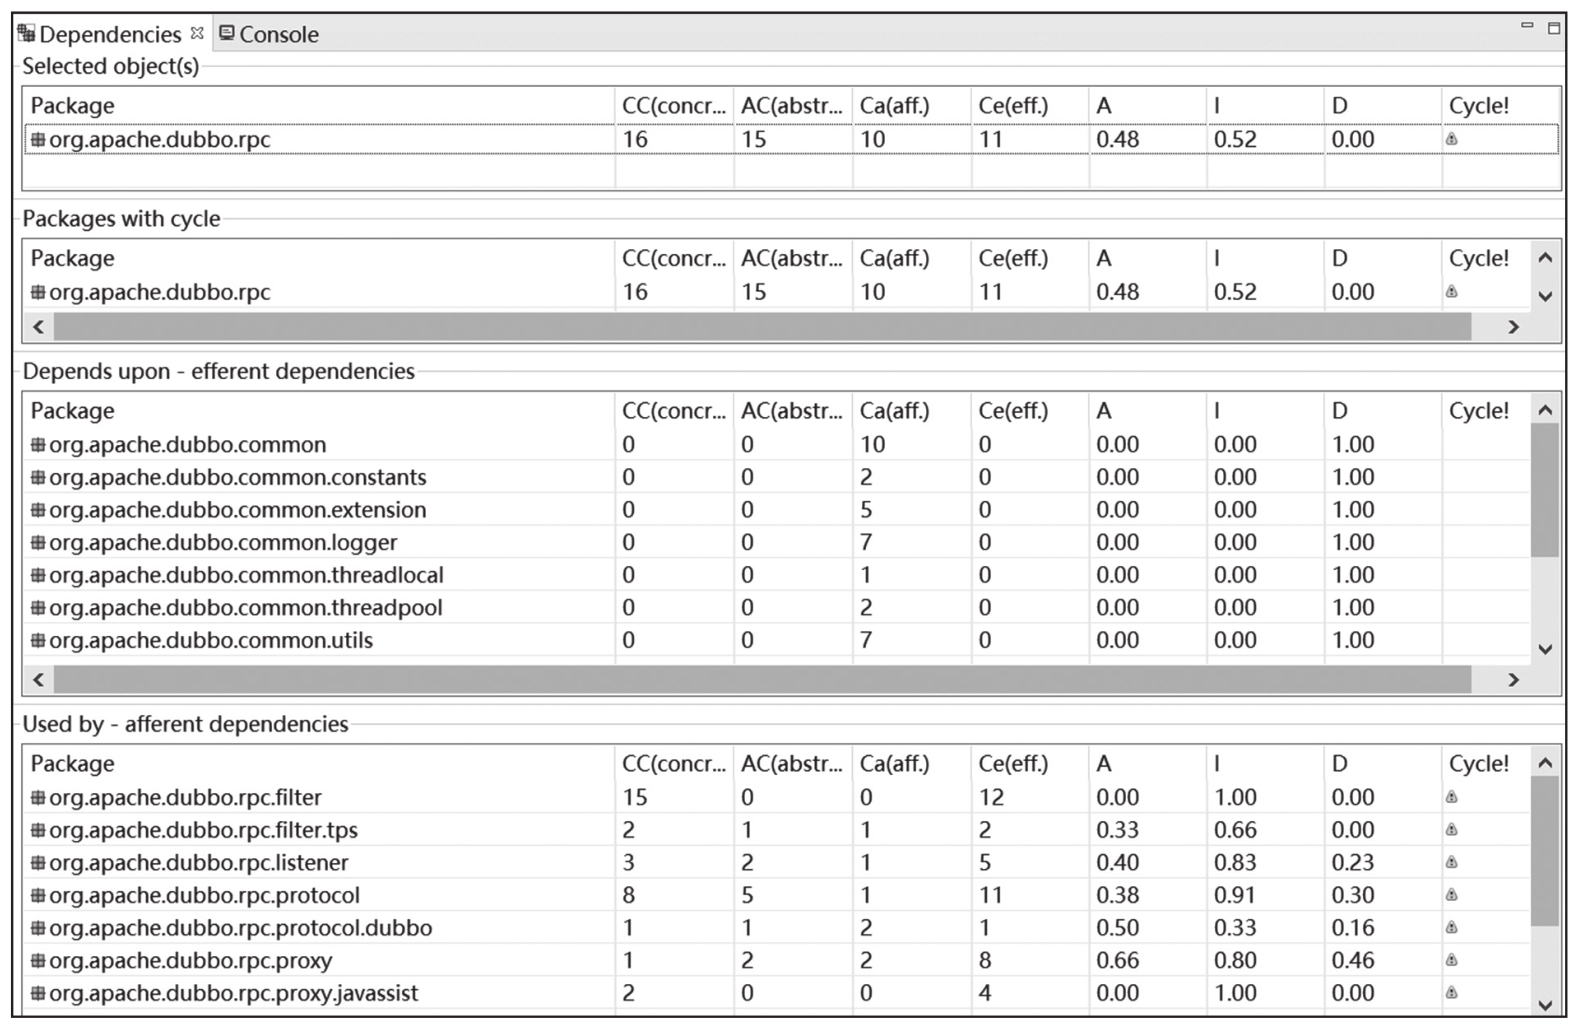Sort afferent table by Ce(eff.) column header

[x=1012, y=763]
